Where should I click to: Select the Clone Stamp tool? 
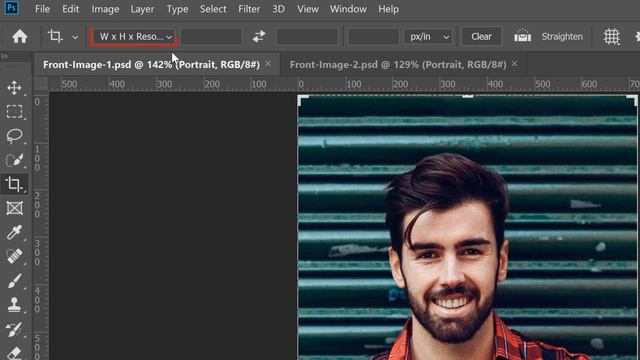(14, 305)
